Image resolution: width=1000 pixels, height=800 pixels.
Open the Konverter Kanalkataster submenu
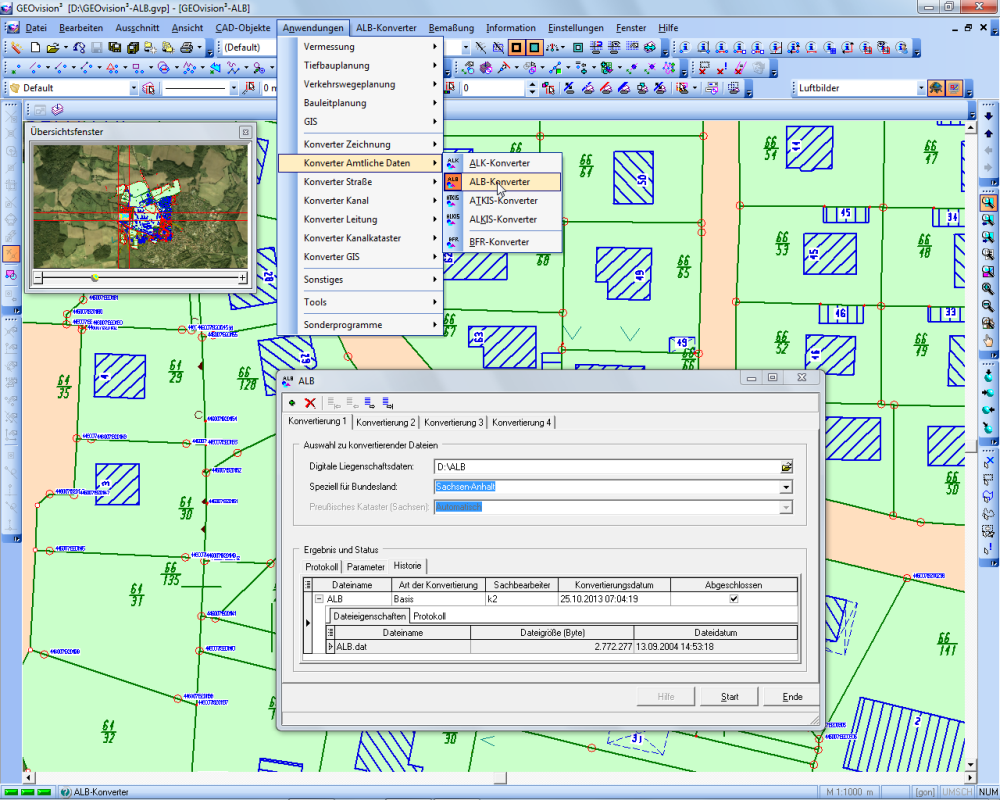click(360, 238)
